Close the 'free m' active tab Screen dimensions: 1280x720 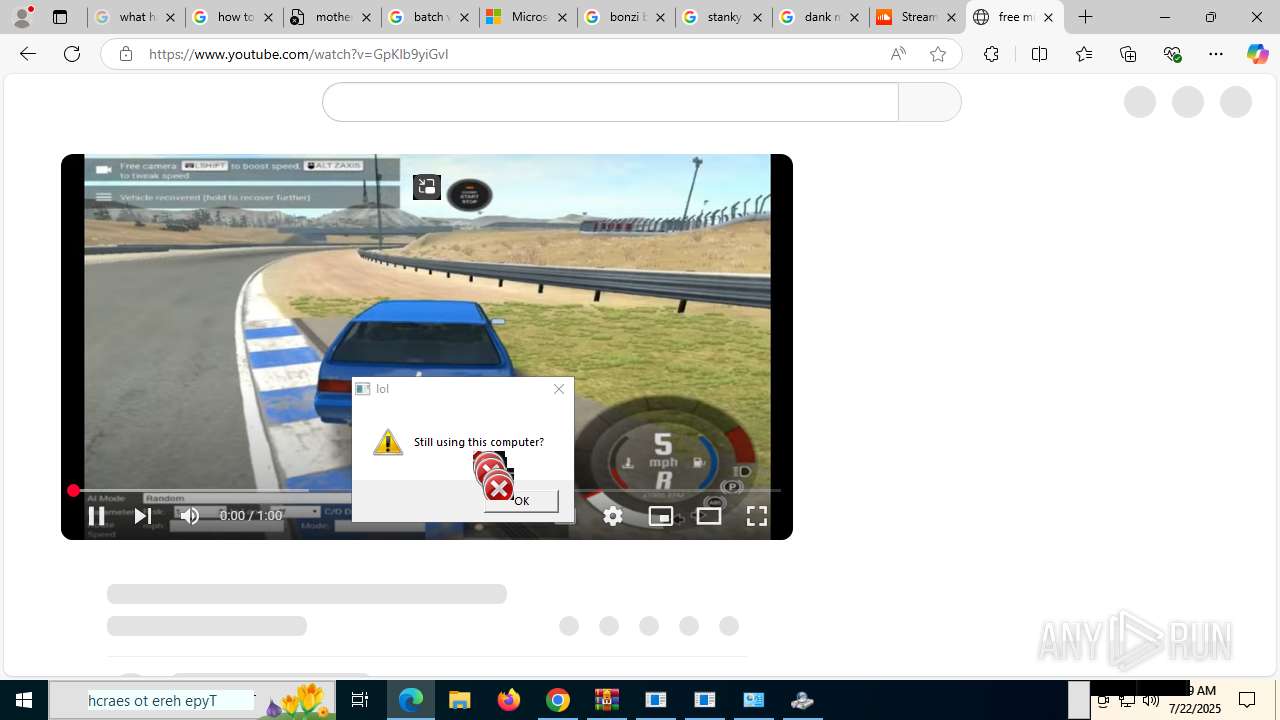point(1048,17)
